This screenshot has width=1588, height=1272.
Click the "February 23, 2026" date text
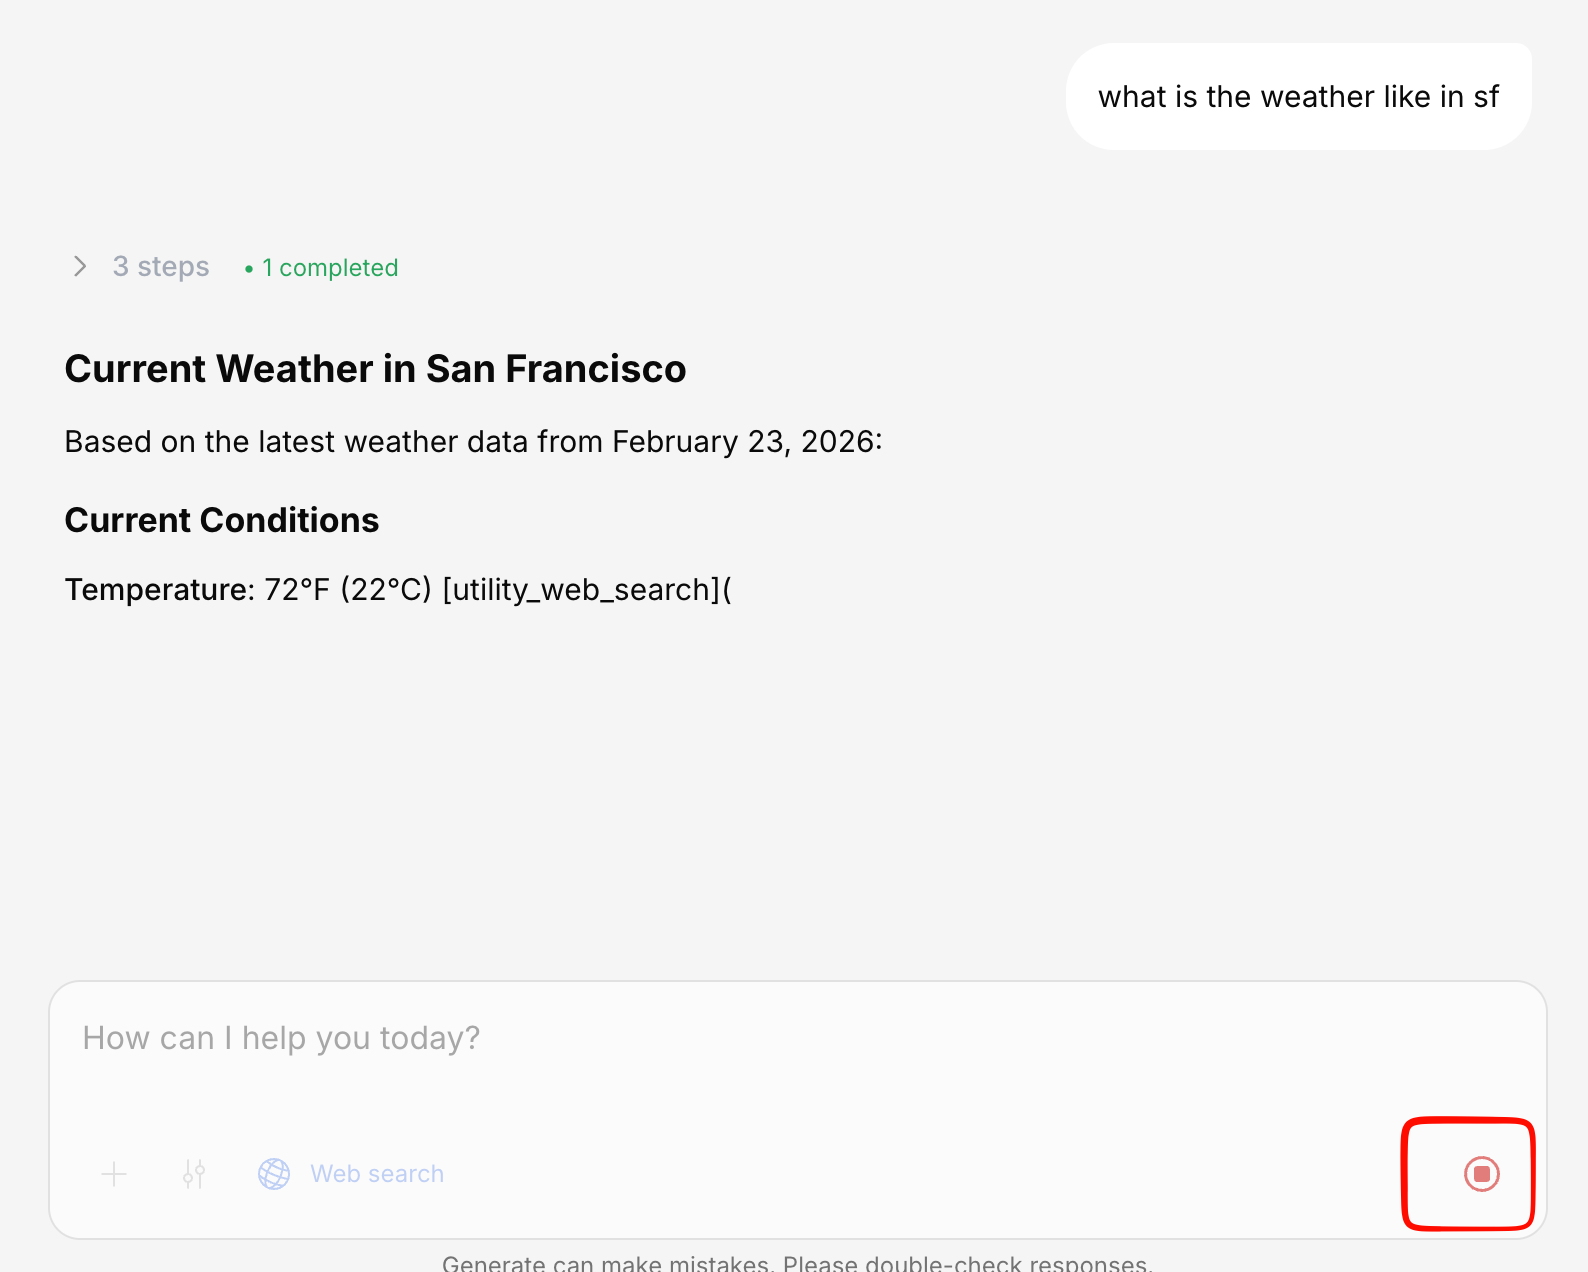tap(744, 442)
